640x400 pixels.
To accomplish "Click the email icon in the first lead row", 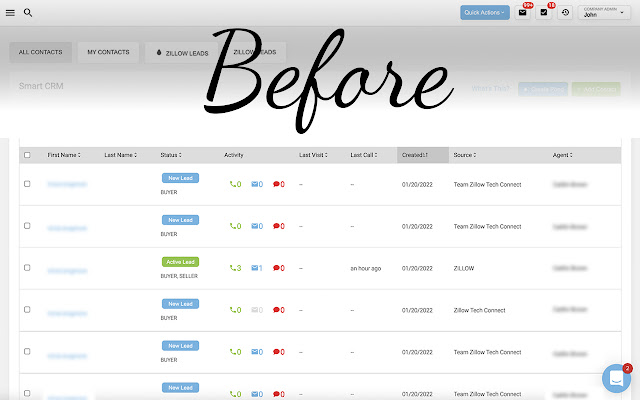I will click(x=257, y=184).
